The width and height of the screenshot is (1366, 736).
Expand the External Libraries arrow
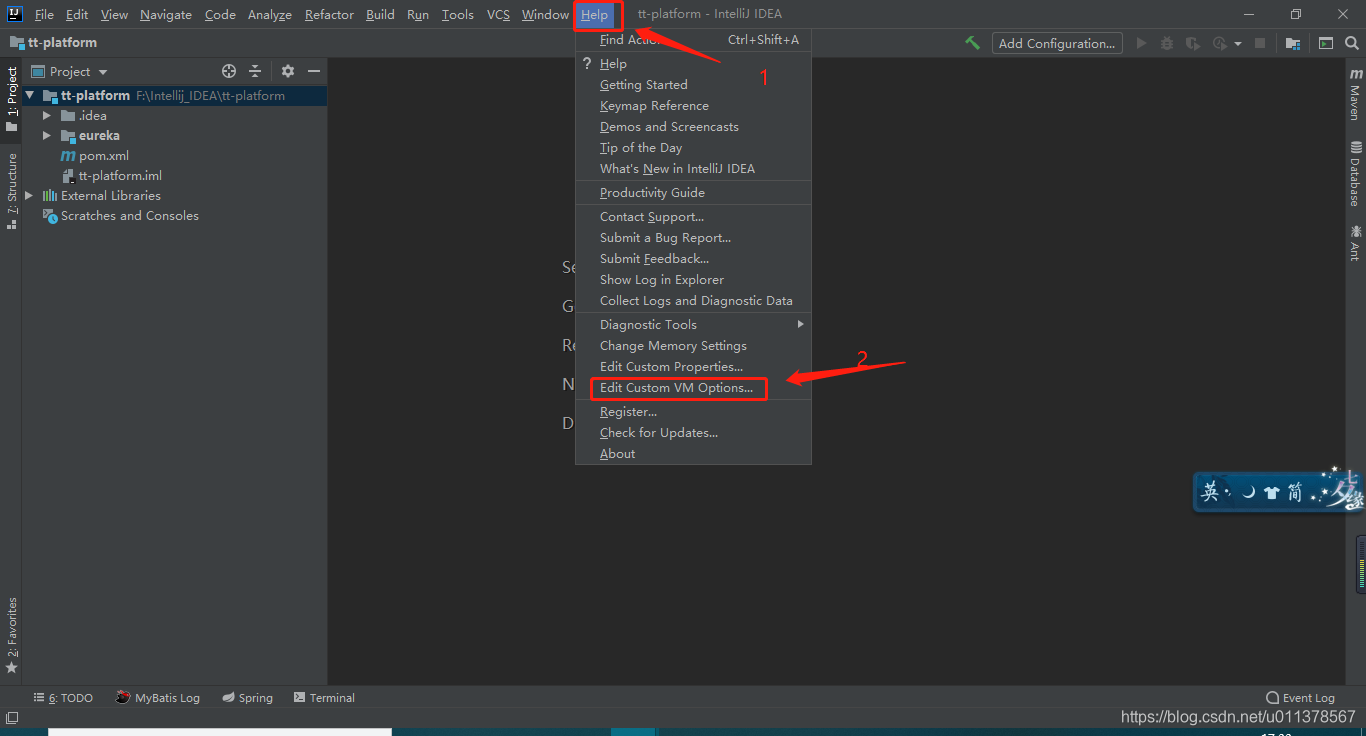tap(29, 196)
